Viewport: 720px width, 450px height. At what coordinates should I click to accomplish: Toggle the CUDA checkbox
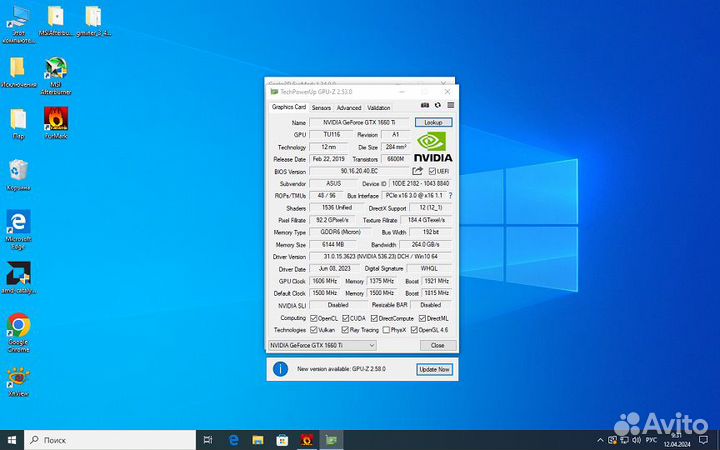tap(345, 318)
